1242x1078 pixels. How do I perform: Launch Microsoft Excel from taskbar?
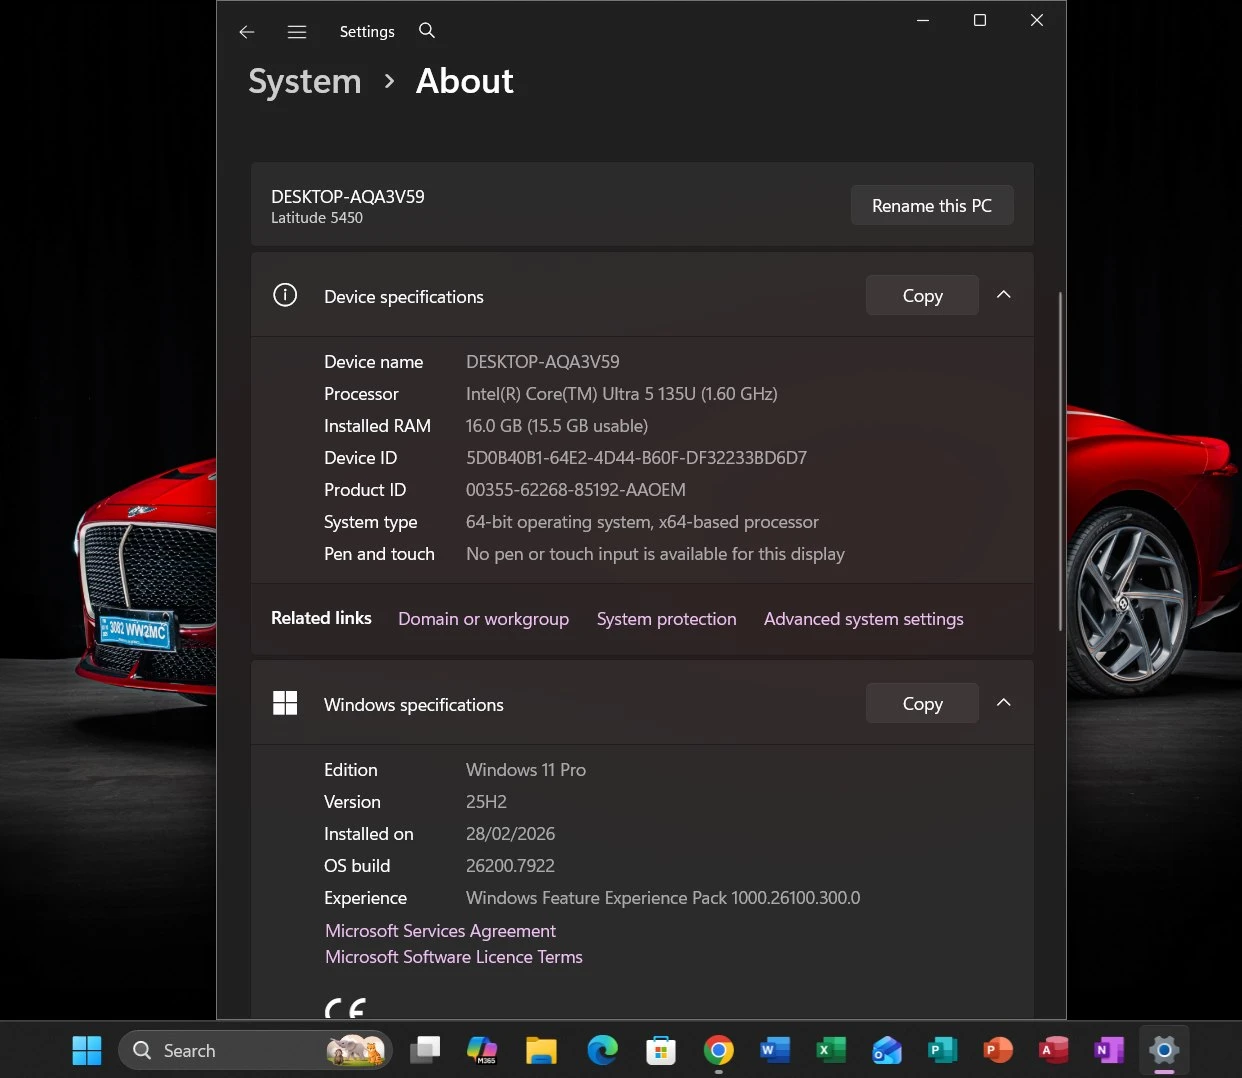[830, 1050]
